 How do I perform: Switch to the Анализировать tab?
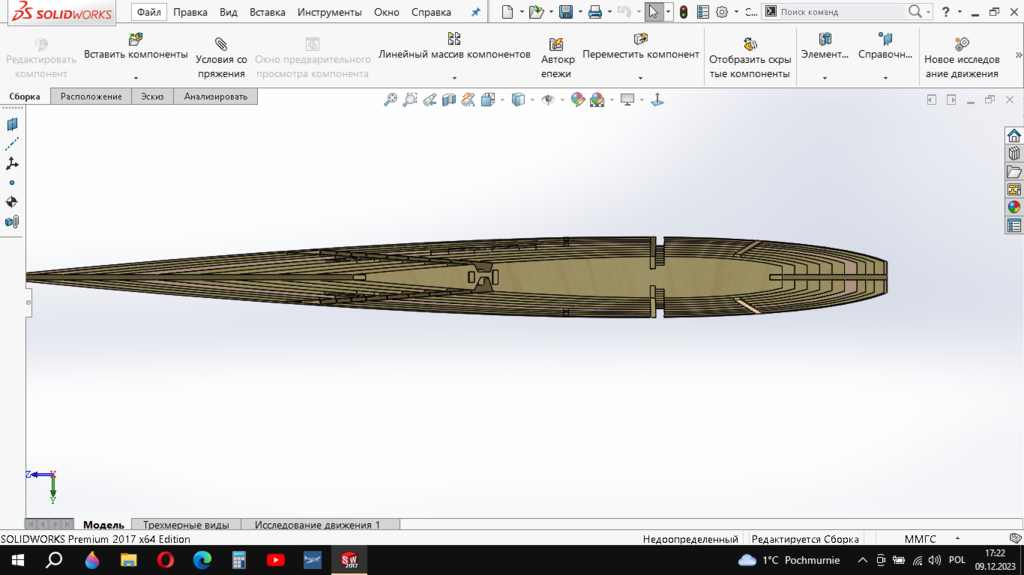coord(215,96)
